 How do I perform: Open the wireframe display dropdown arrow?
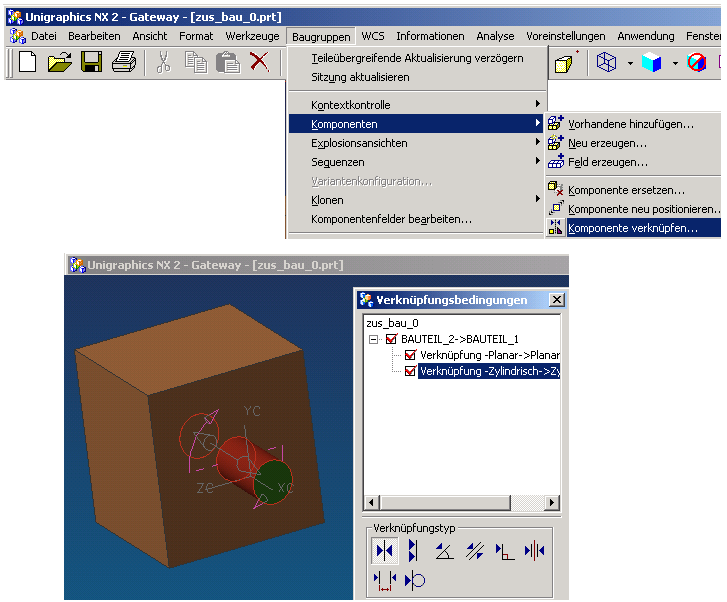pos(630,63)
